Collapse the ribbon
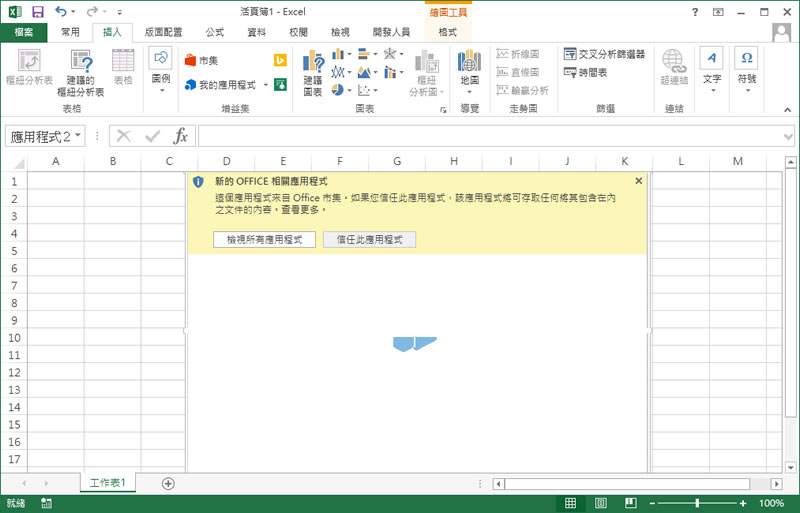800x513 pixels. tap(787, 110)
